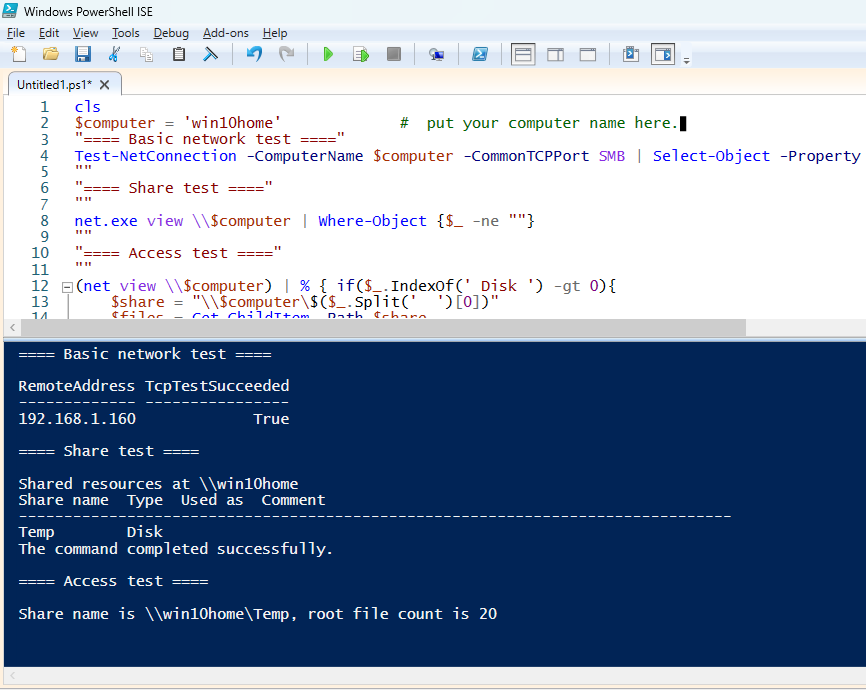Click 192.168.1.160 in console output
This screenshot has height=690, width=866.
coord(77,419)
